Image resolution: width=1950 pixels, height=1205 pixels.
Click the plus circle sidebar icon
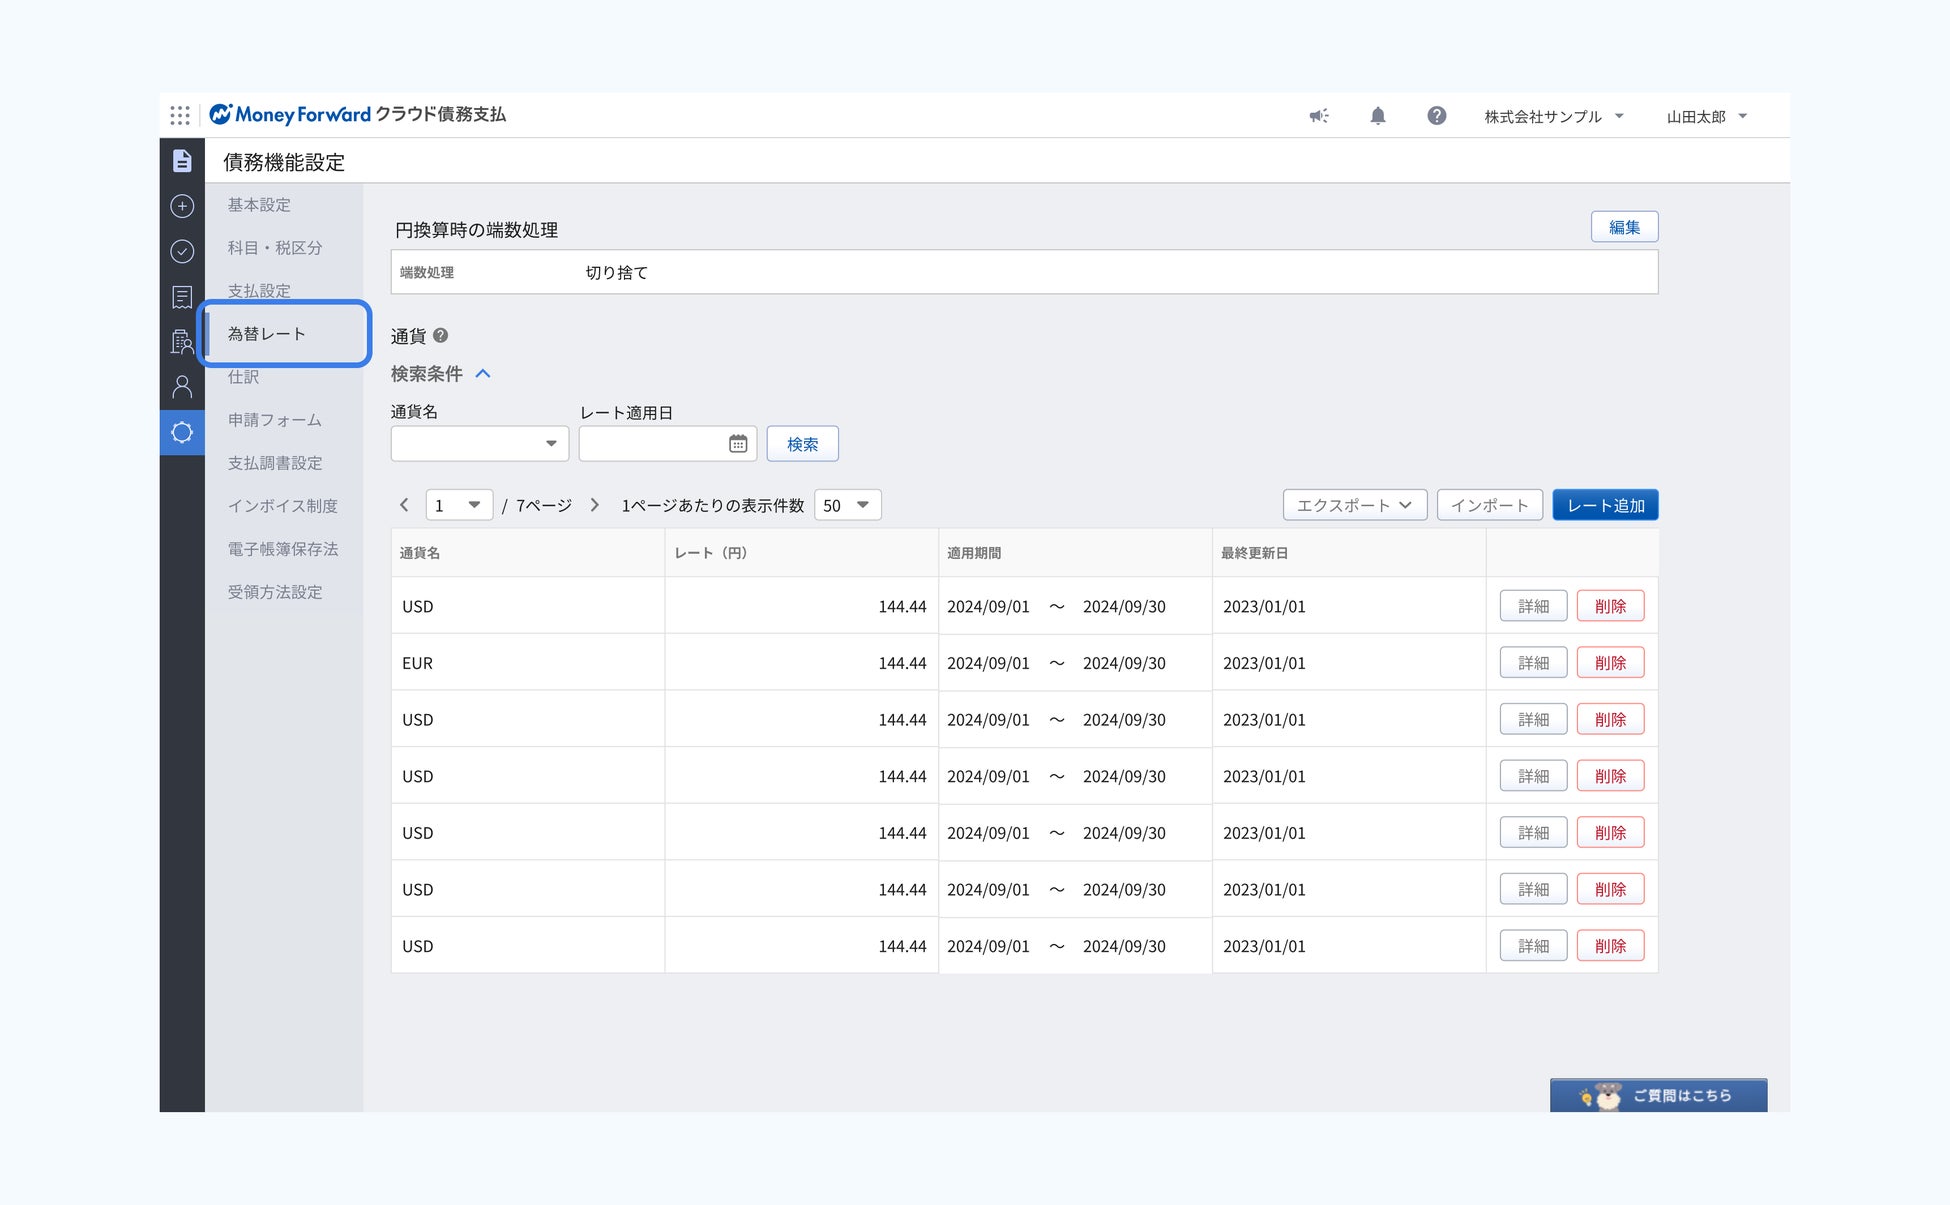[x=182, y=206]
